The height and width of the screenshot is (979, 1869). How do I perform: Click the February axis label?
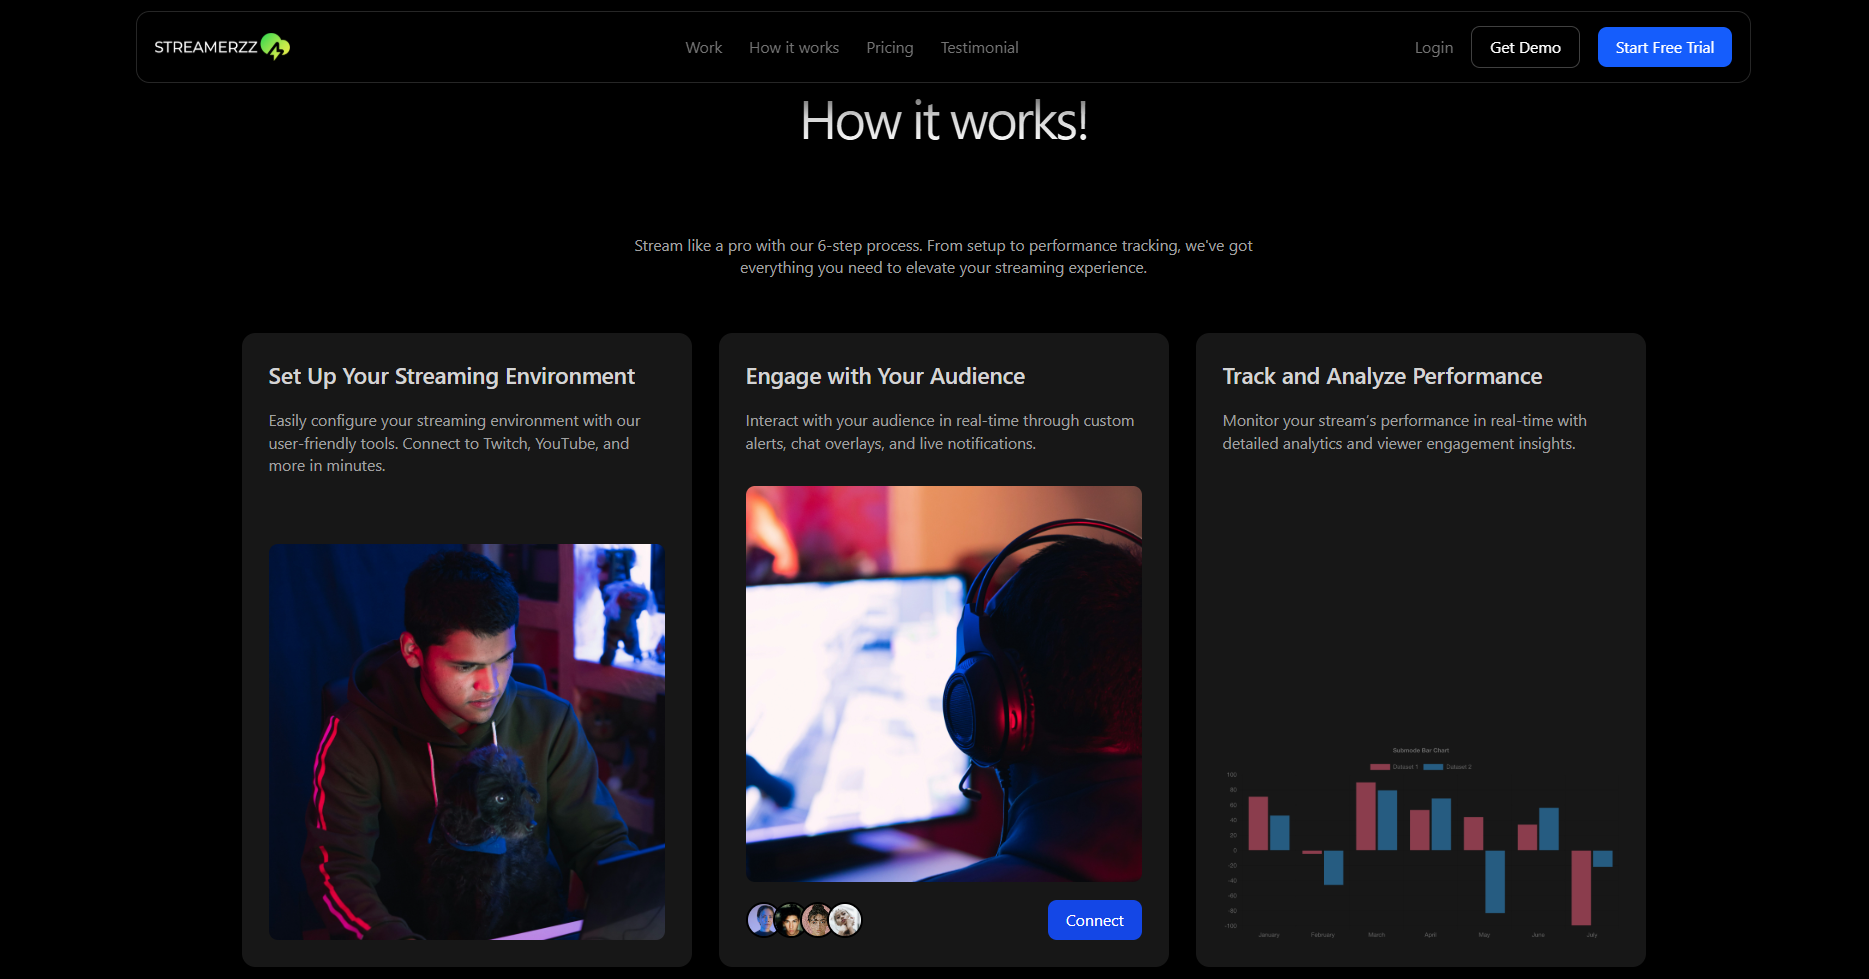click(x=1323, y=935)
